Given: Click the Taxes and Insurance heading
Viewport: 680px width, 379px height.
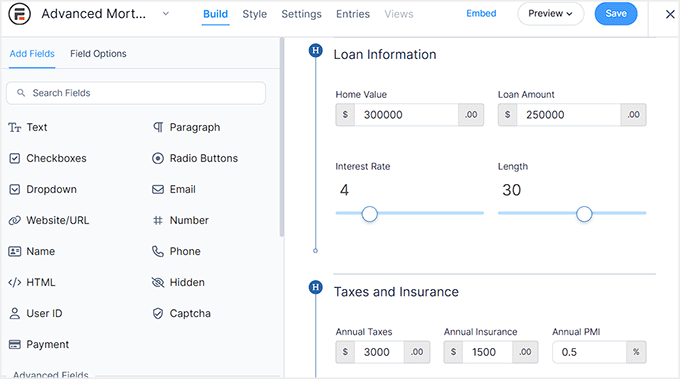Looking at the screenshot, I should click(x=396, y=292).
